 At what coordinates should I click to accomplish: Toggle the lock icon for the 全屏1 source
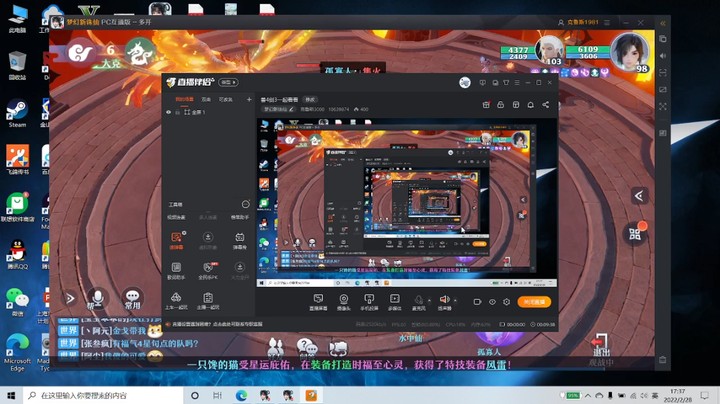click(177, 112)
